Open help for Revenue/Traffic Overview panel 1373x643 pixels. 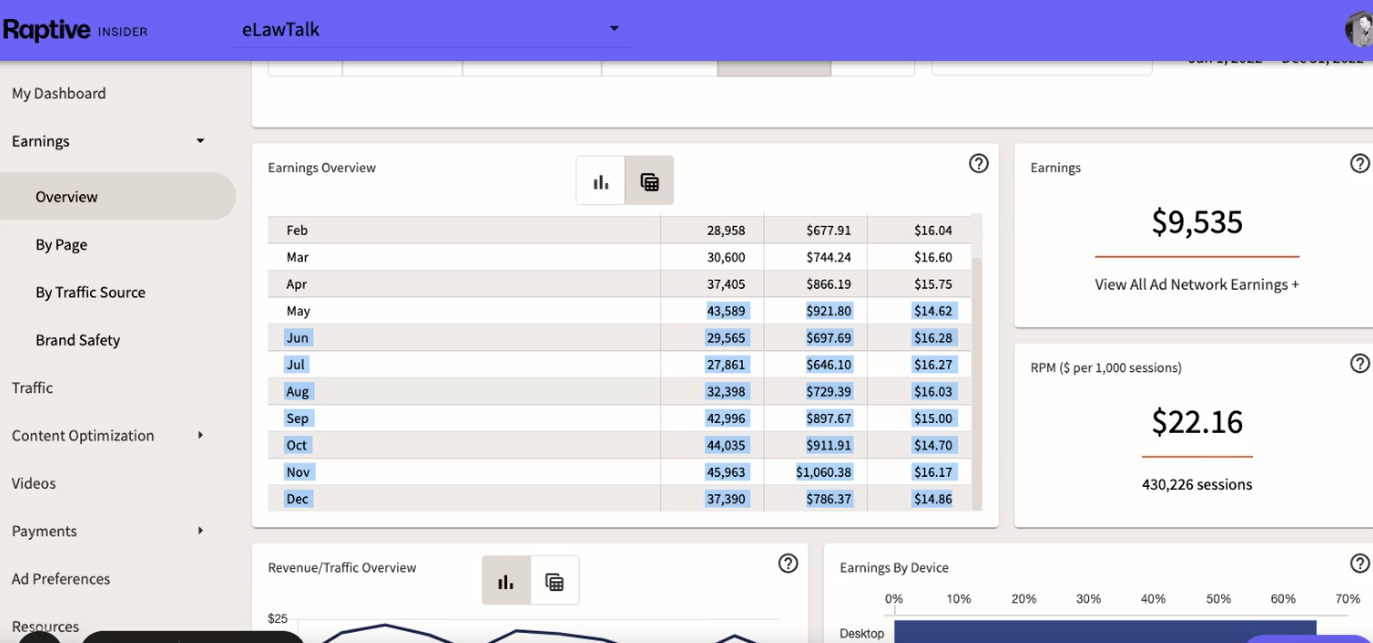click(788, 563)
